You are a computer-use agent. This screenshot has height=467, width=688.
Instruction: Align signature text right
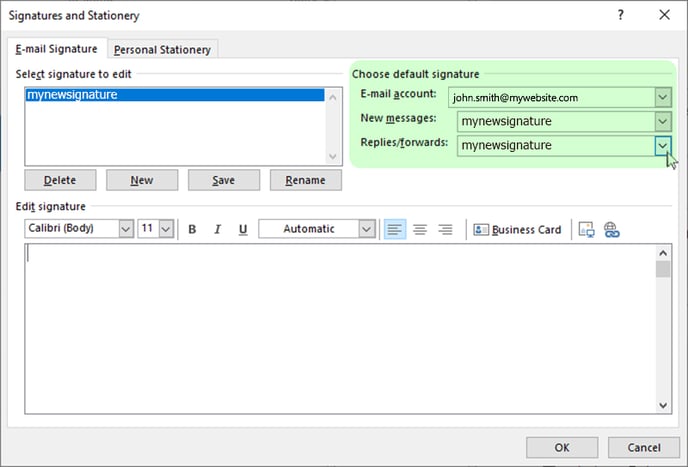pyautogui.click(x=445, y=229)
